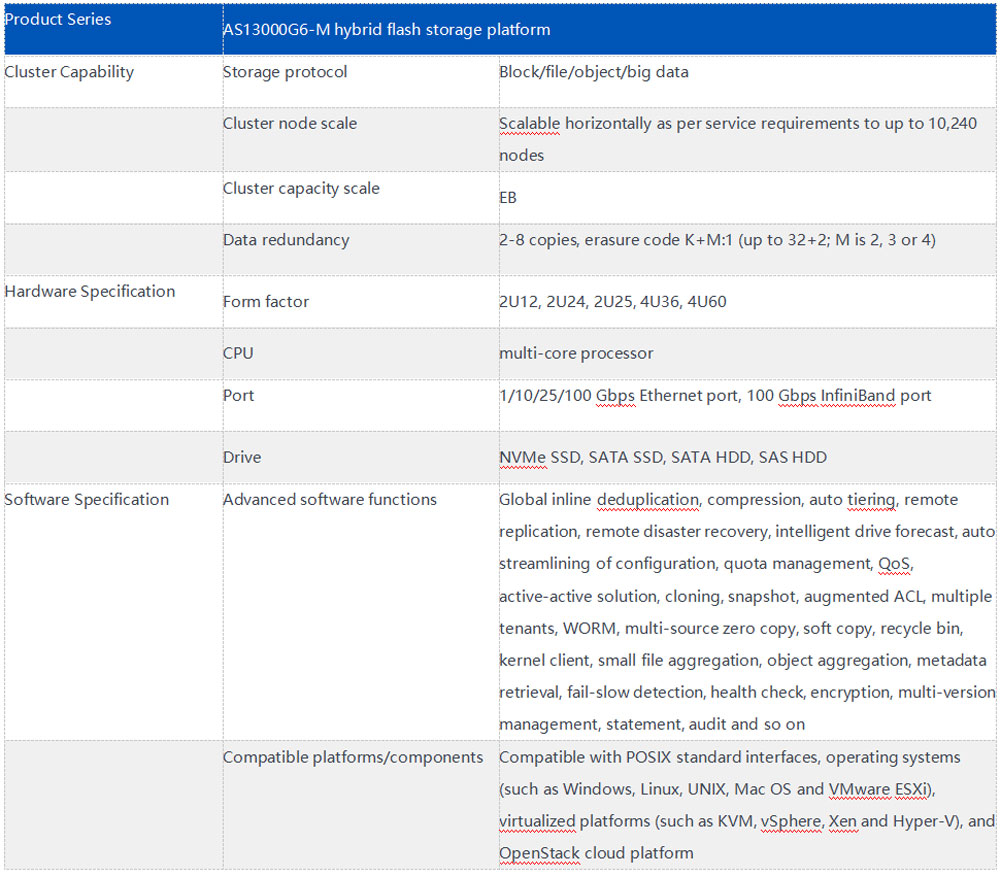The height and width of the screenshot is (876, 1000).
Task: Click the underlined word 'ESXi'
Action: [912, 789]
